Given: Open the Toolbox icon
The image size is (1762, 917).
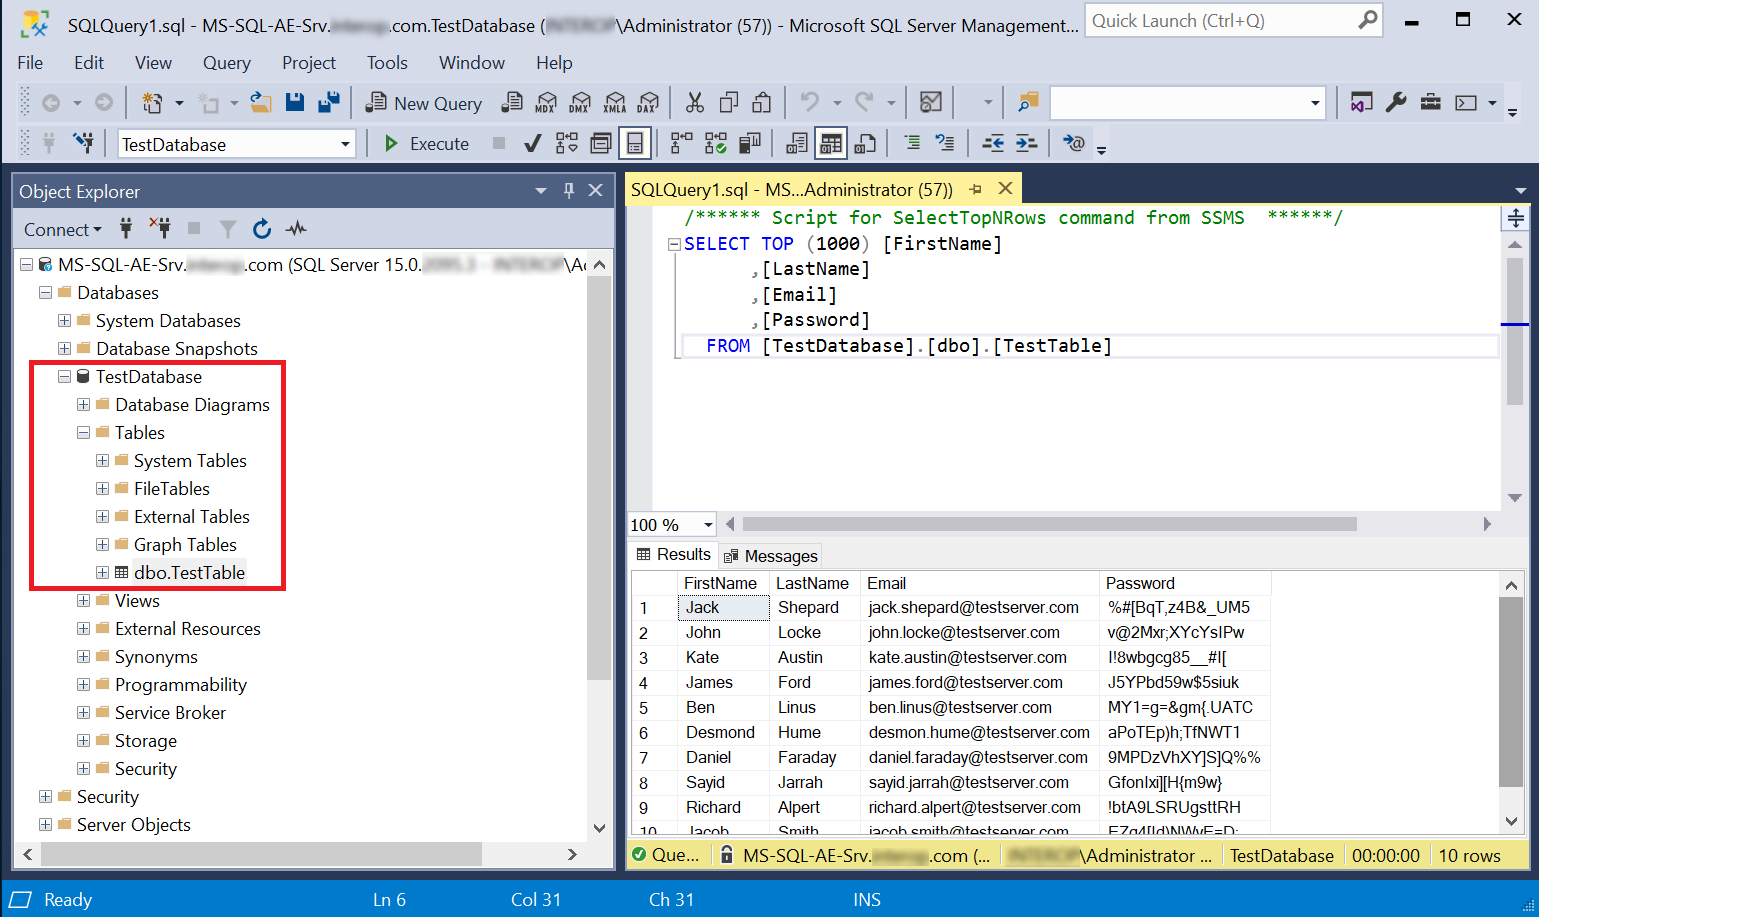Looking at the screenshot, I should coord(1431,102).
